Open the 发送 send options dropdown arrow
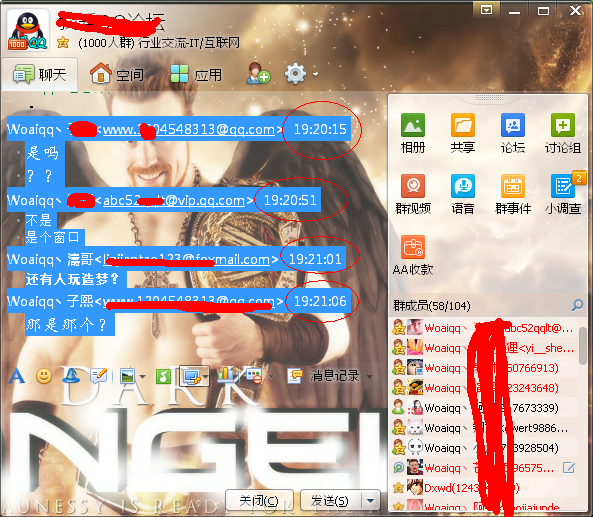Image resolution: width=593 pixels, height=517 pixels. [x=371, y=501]
